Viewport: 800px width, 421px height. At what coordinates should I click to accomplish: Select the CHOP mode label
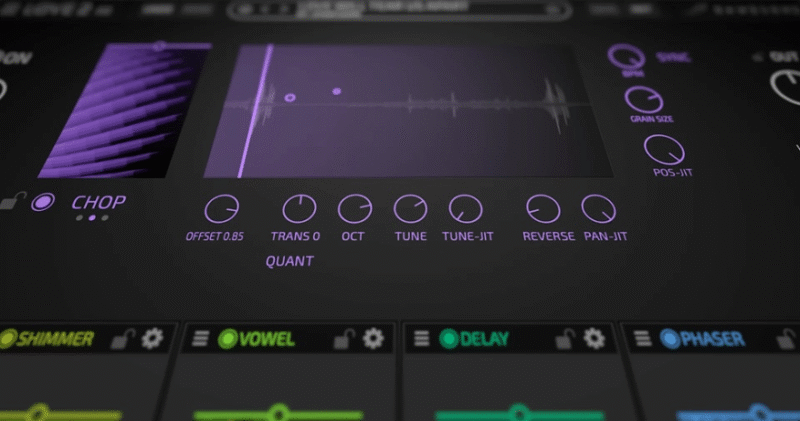pos(98,202)
